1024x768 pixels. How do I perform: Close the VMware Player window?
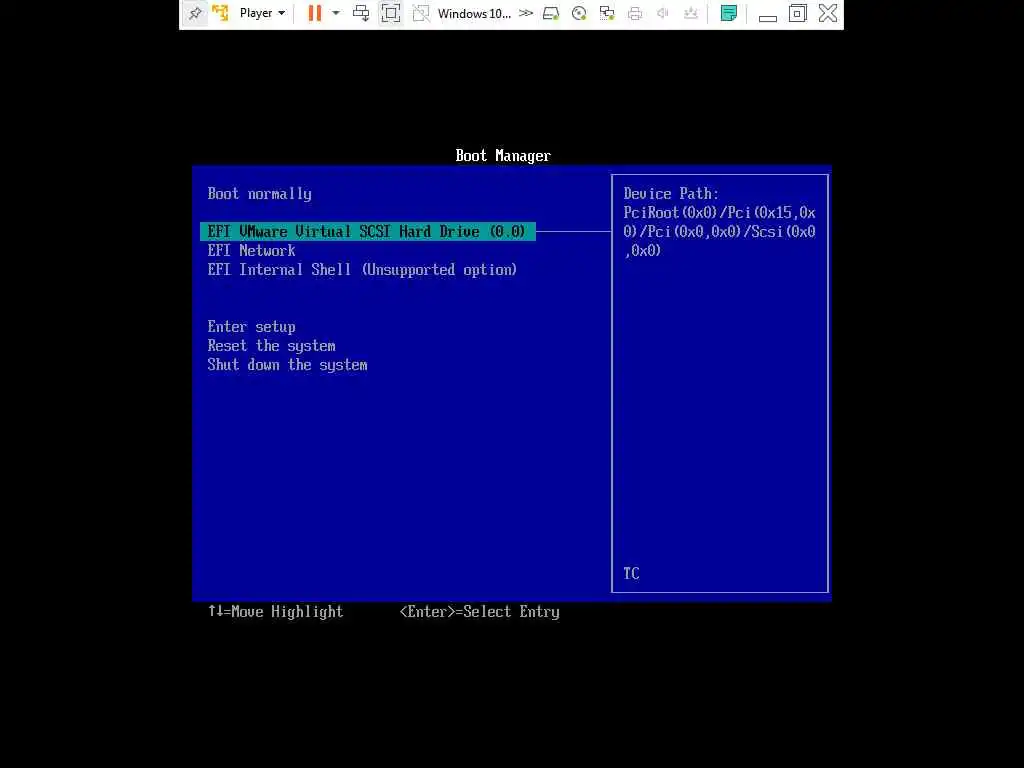[828, 13]
